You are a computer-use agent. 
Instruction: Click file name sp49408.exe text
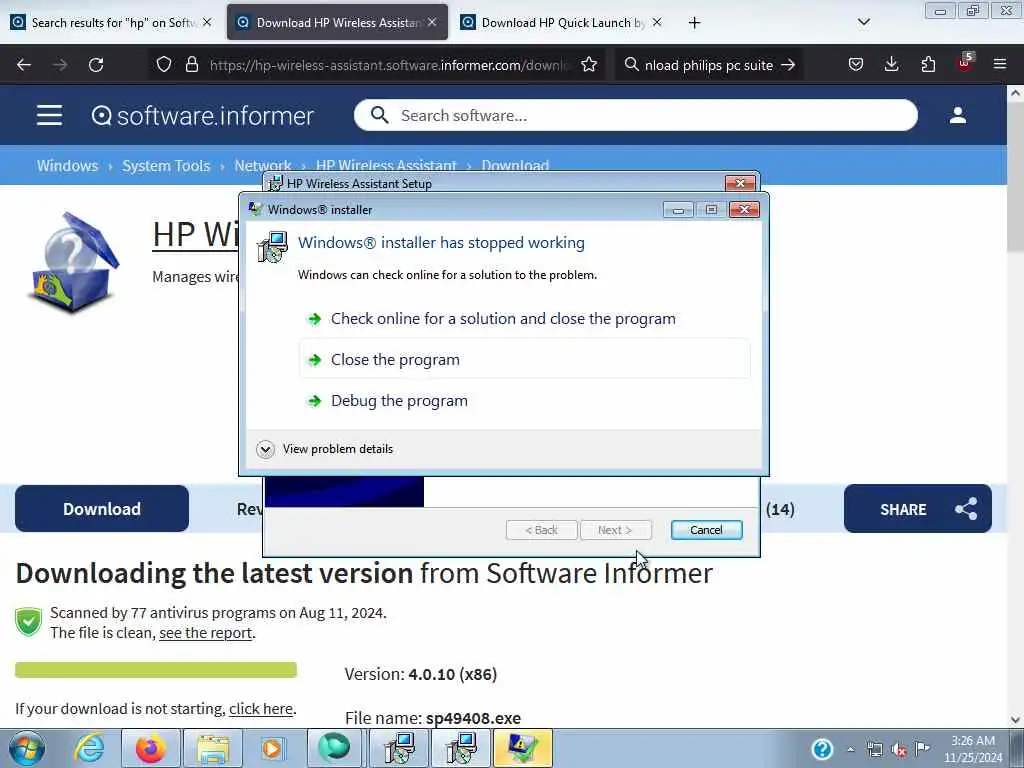point(473,718)
